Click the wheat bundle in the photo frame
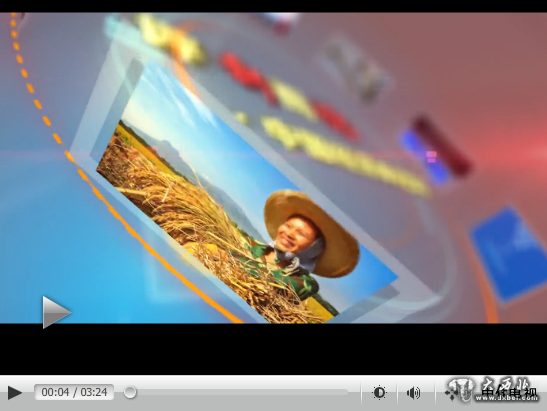Viewport: 547px width, 411px height. [x=195, y=209]
